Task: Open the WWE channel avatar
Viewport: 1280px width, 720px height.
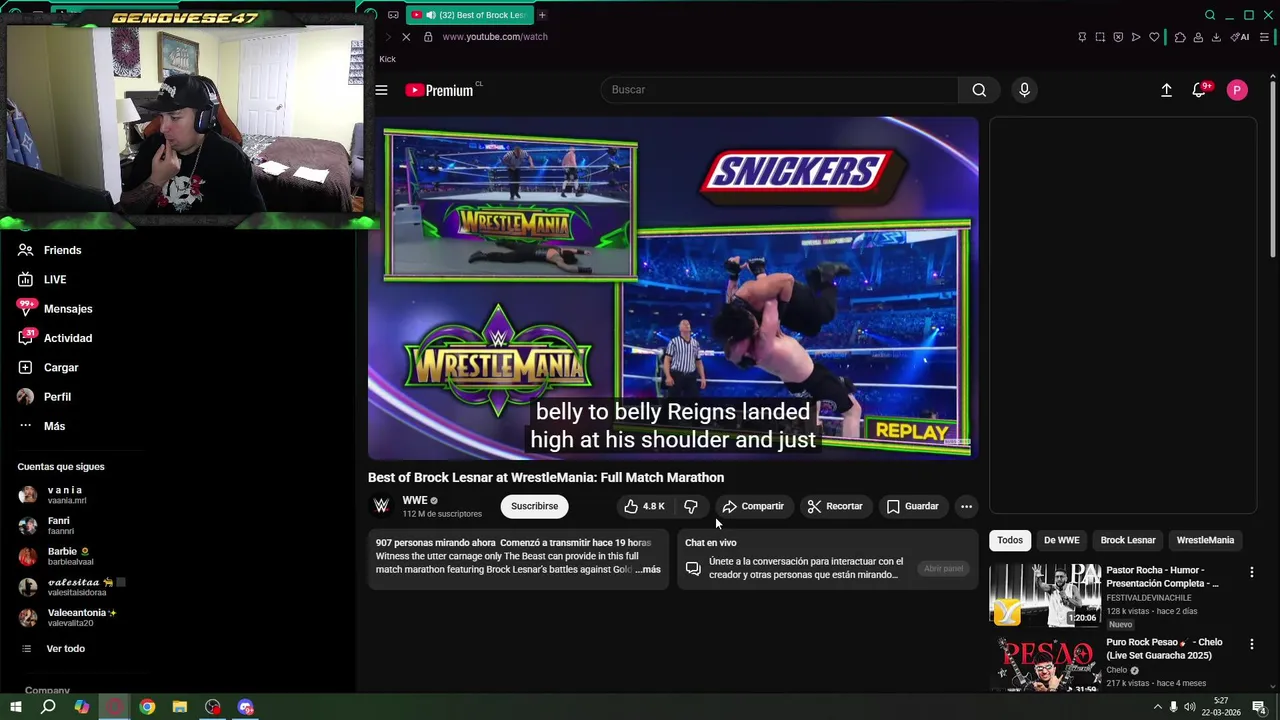Action: (x=381, y=506)
